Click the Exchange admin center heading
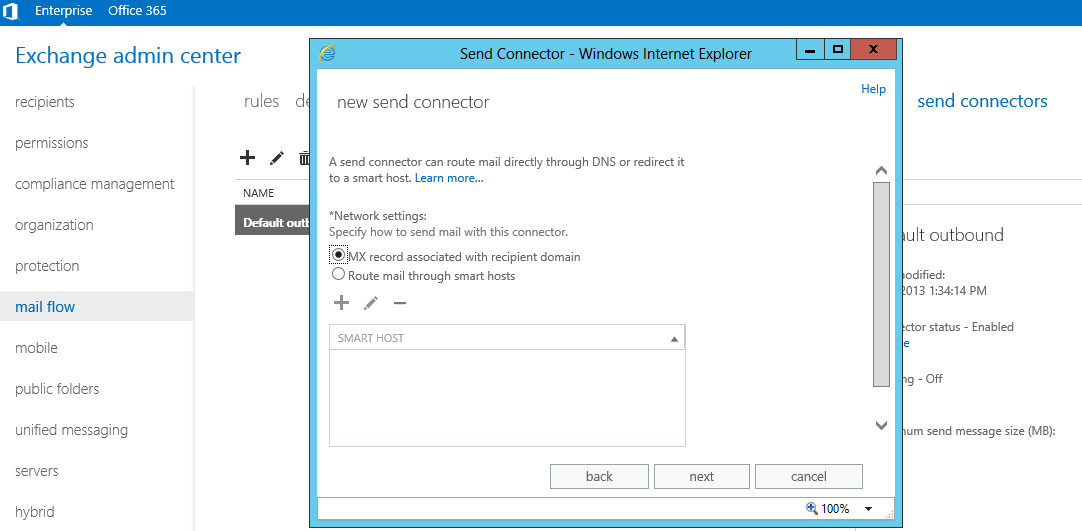Viewport: 1082px width, 531px height. [128, 55]
